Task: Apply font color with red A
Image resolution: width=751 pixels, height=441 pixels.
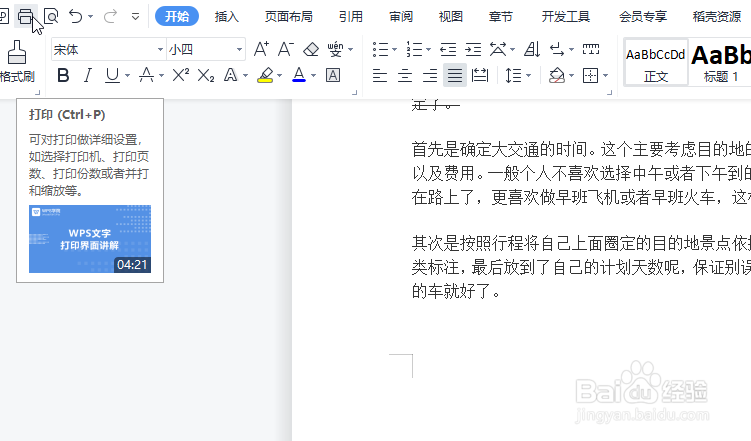Action: click(x=299, y=75)
